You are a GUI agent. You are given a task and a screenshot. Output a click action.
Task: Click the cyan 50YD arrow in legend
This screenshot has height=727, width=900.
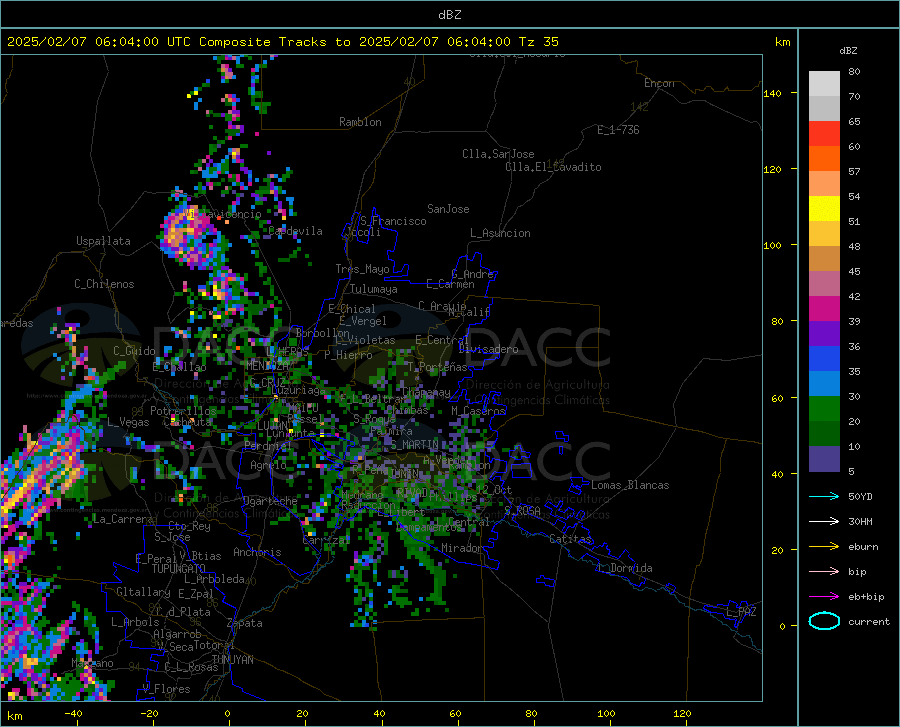point(824,496)
